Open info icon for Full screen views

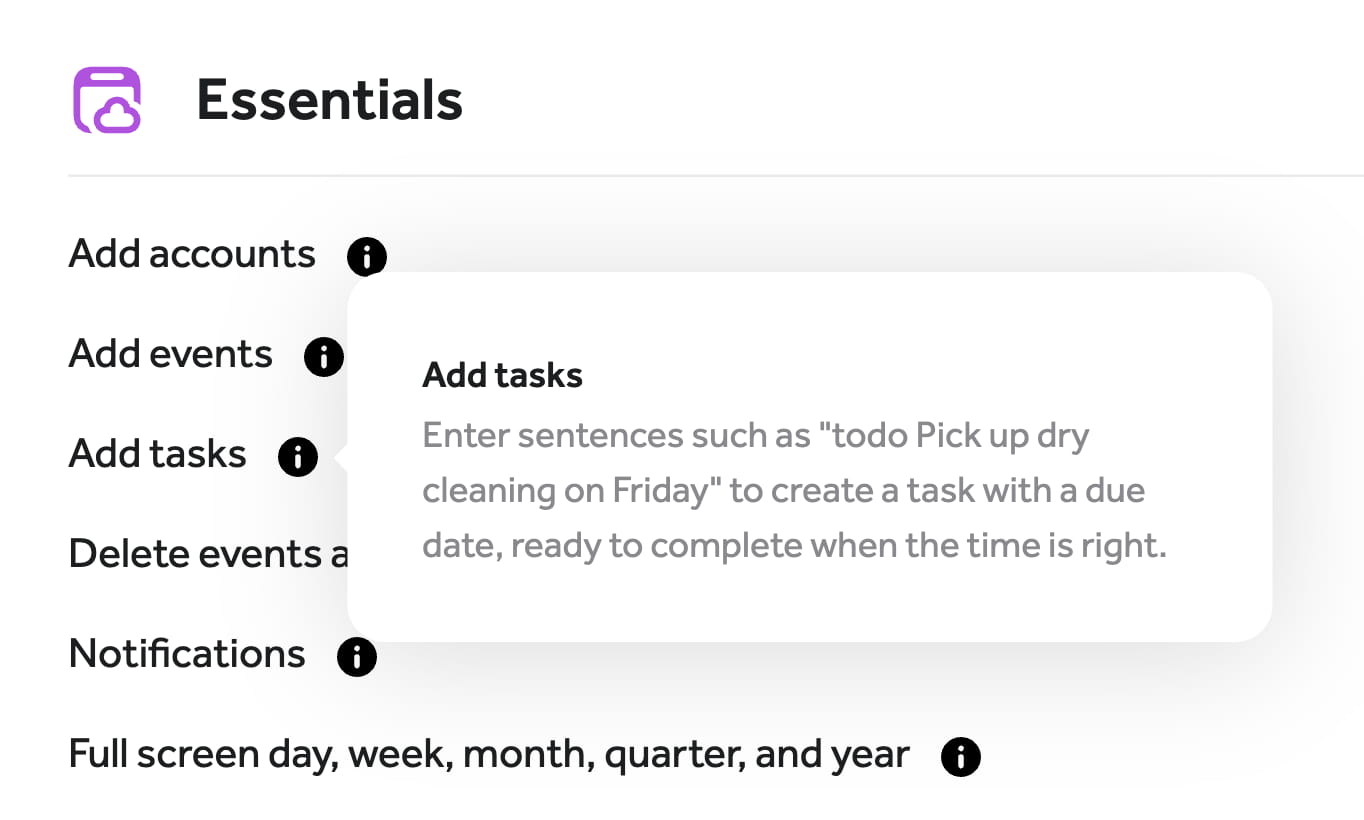point(960,757)
